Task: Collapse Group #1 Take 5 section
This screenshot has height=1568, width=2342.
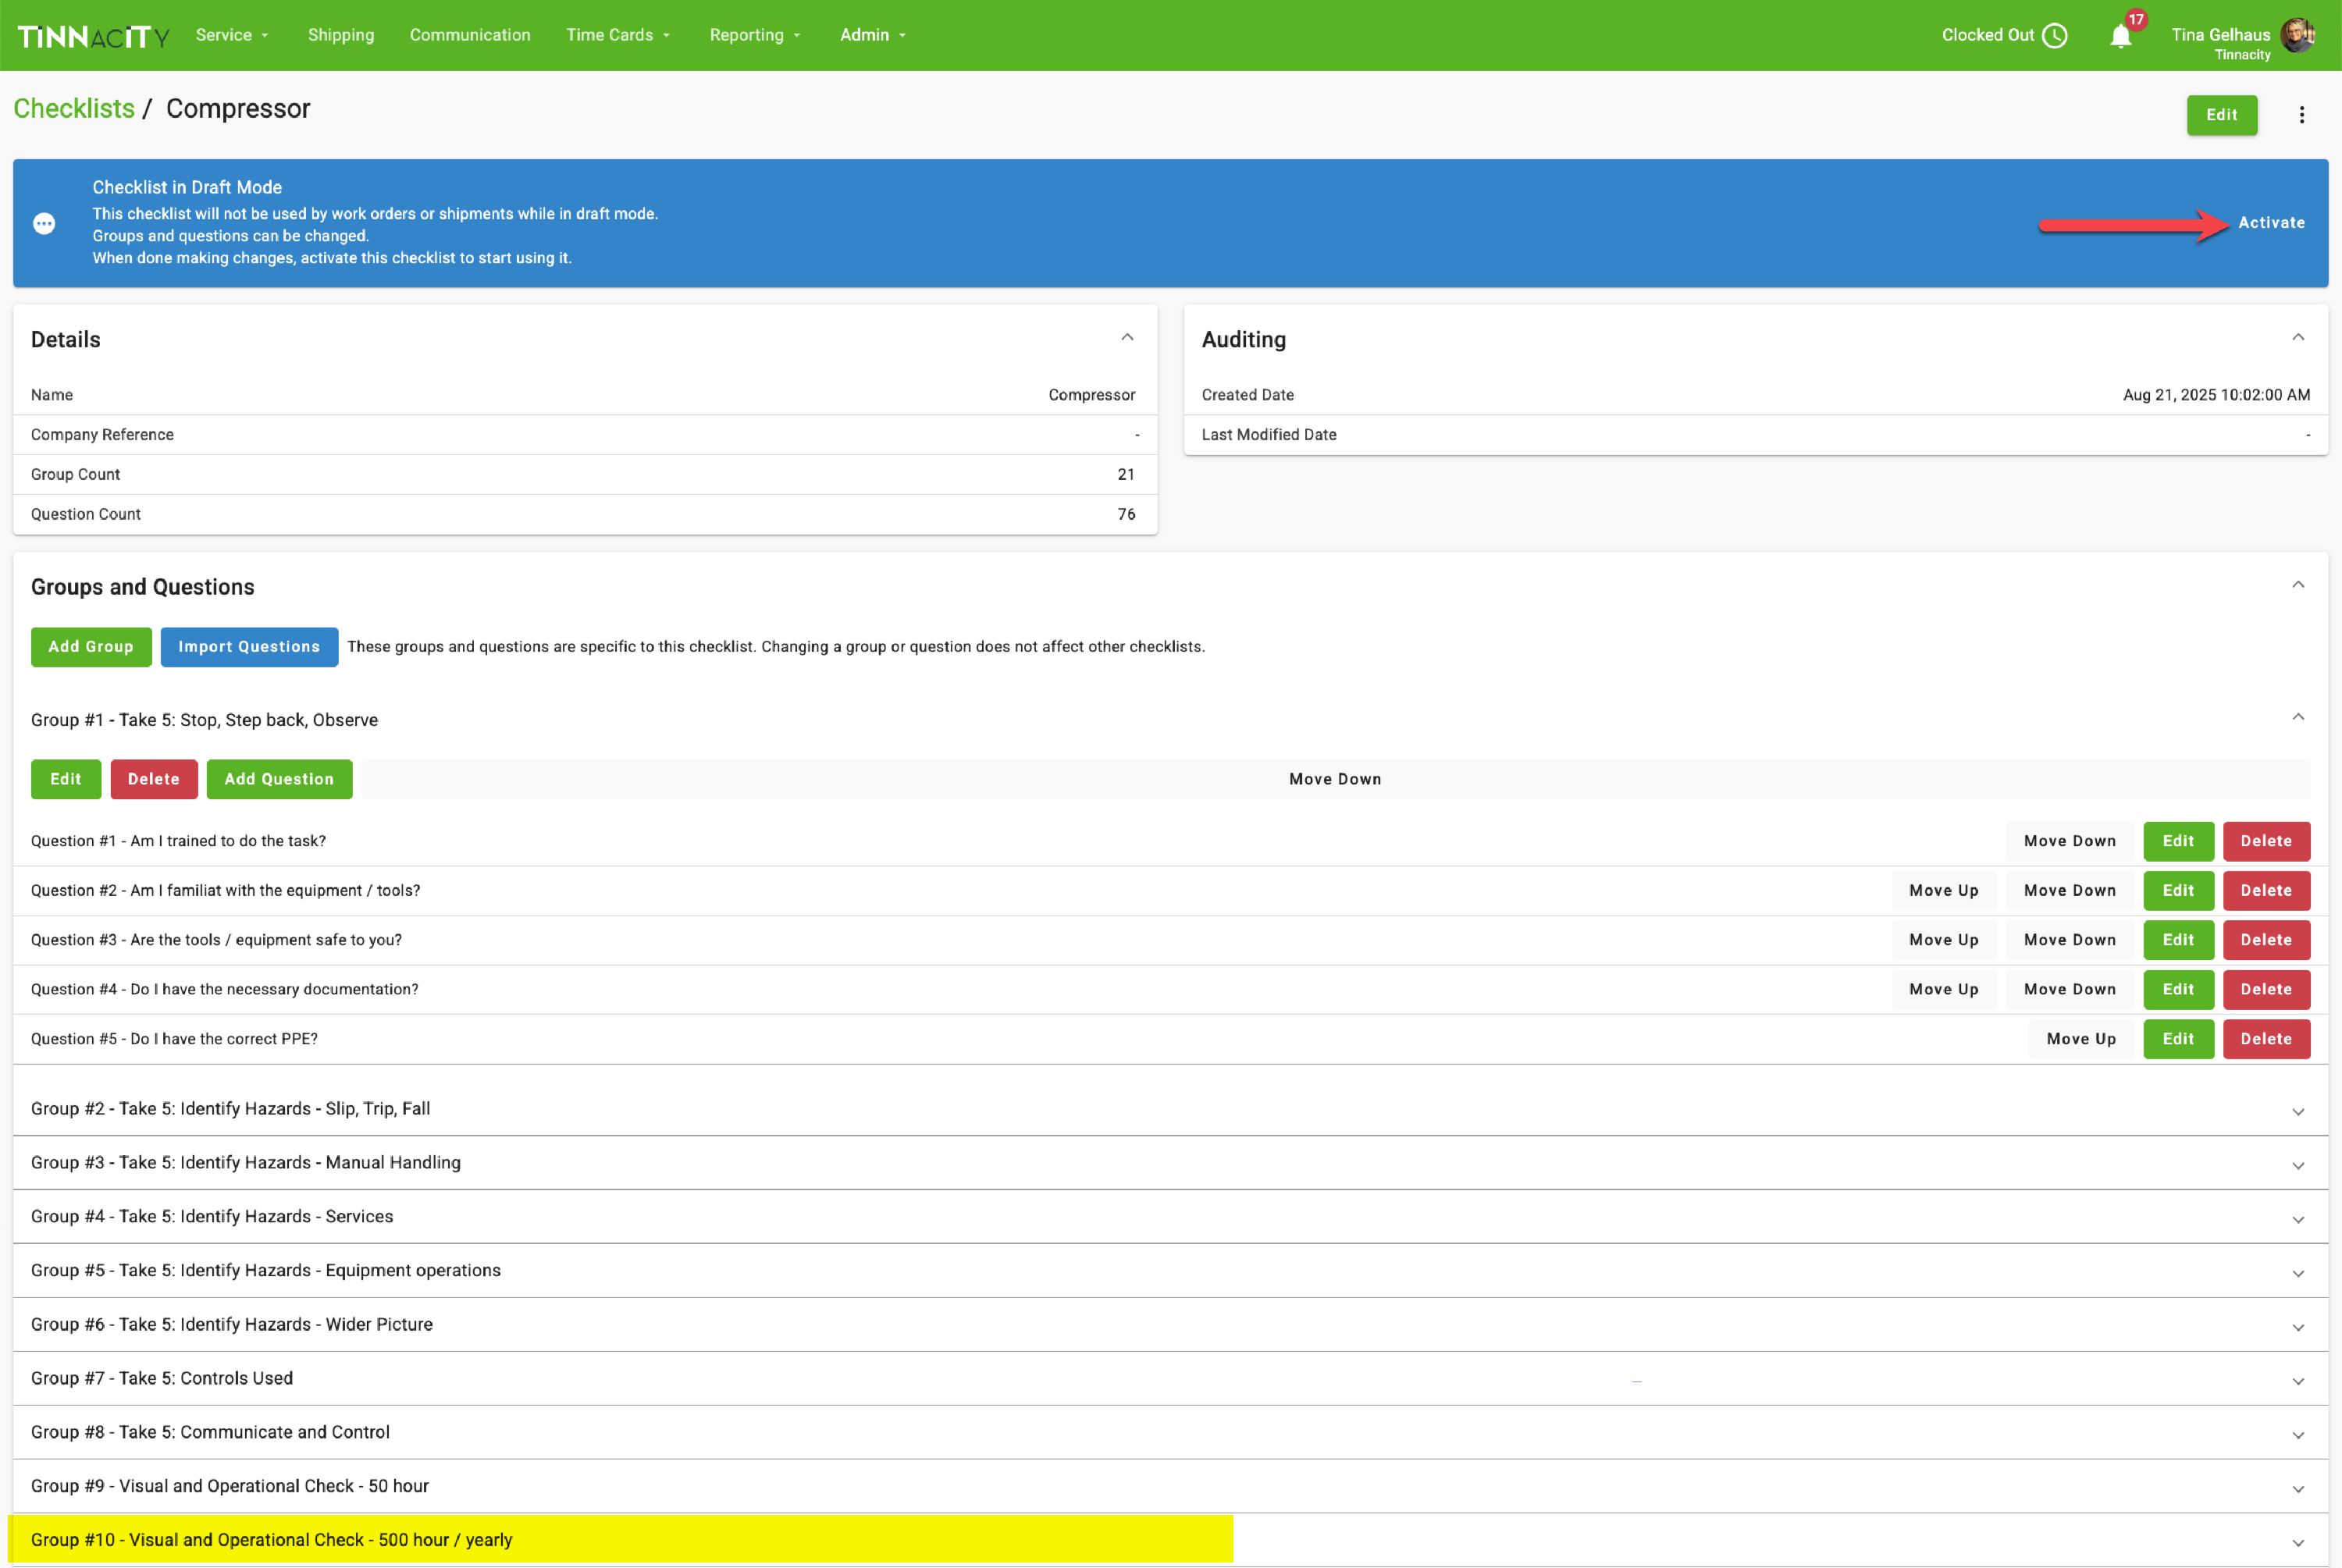Action: [2298, 717]
